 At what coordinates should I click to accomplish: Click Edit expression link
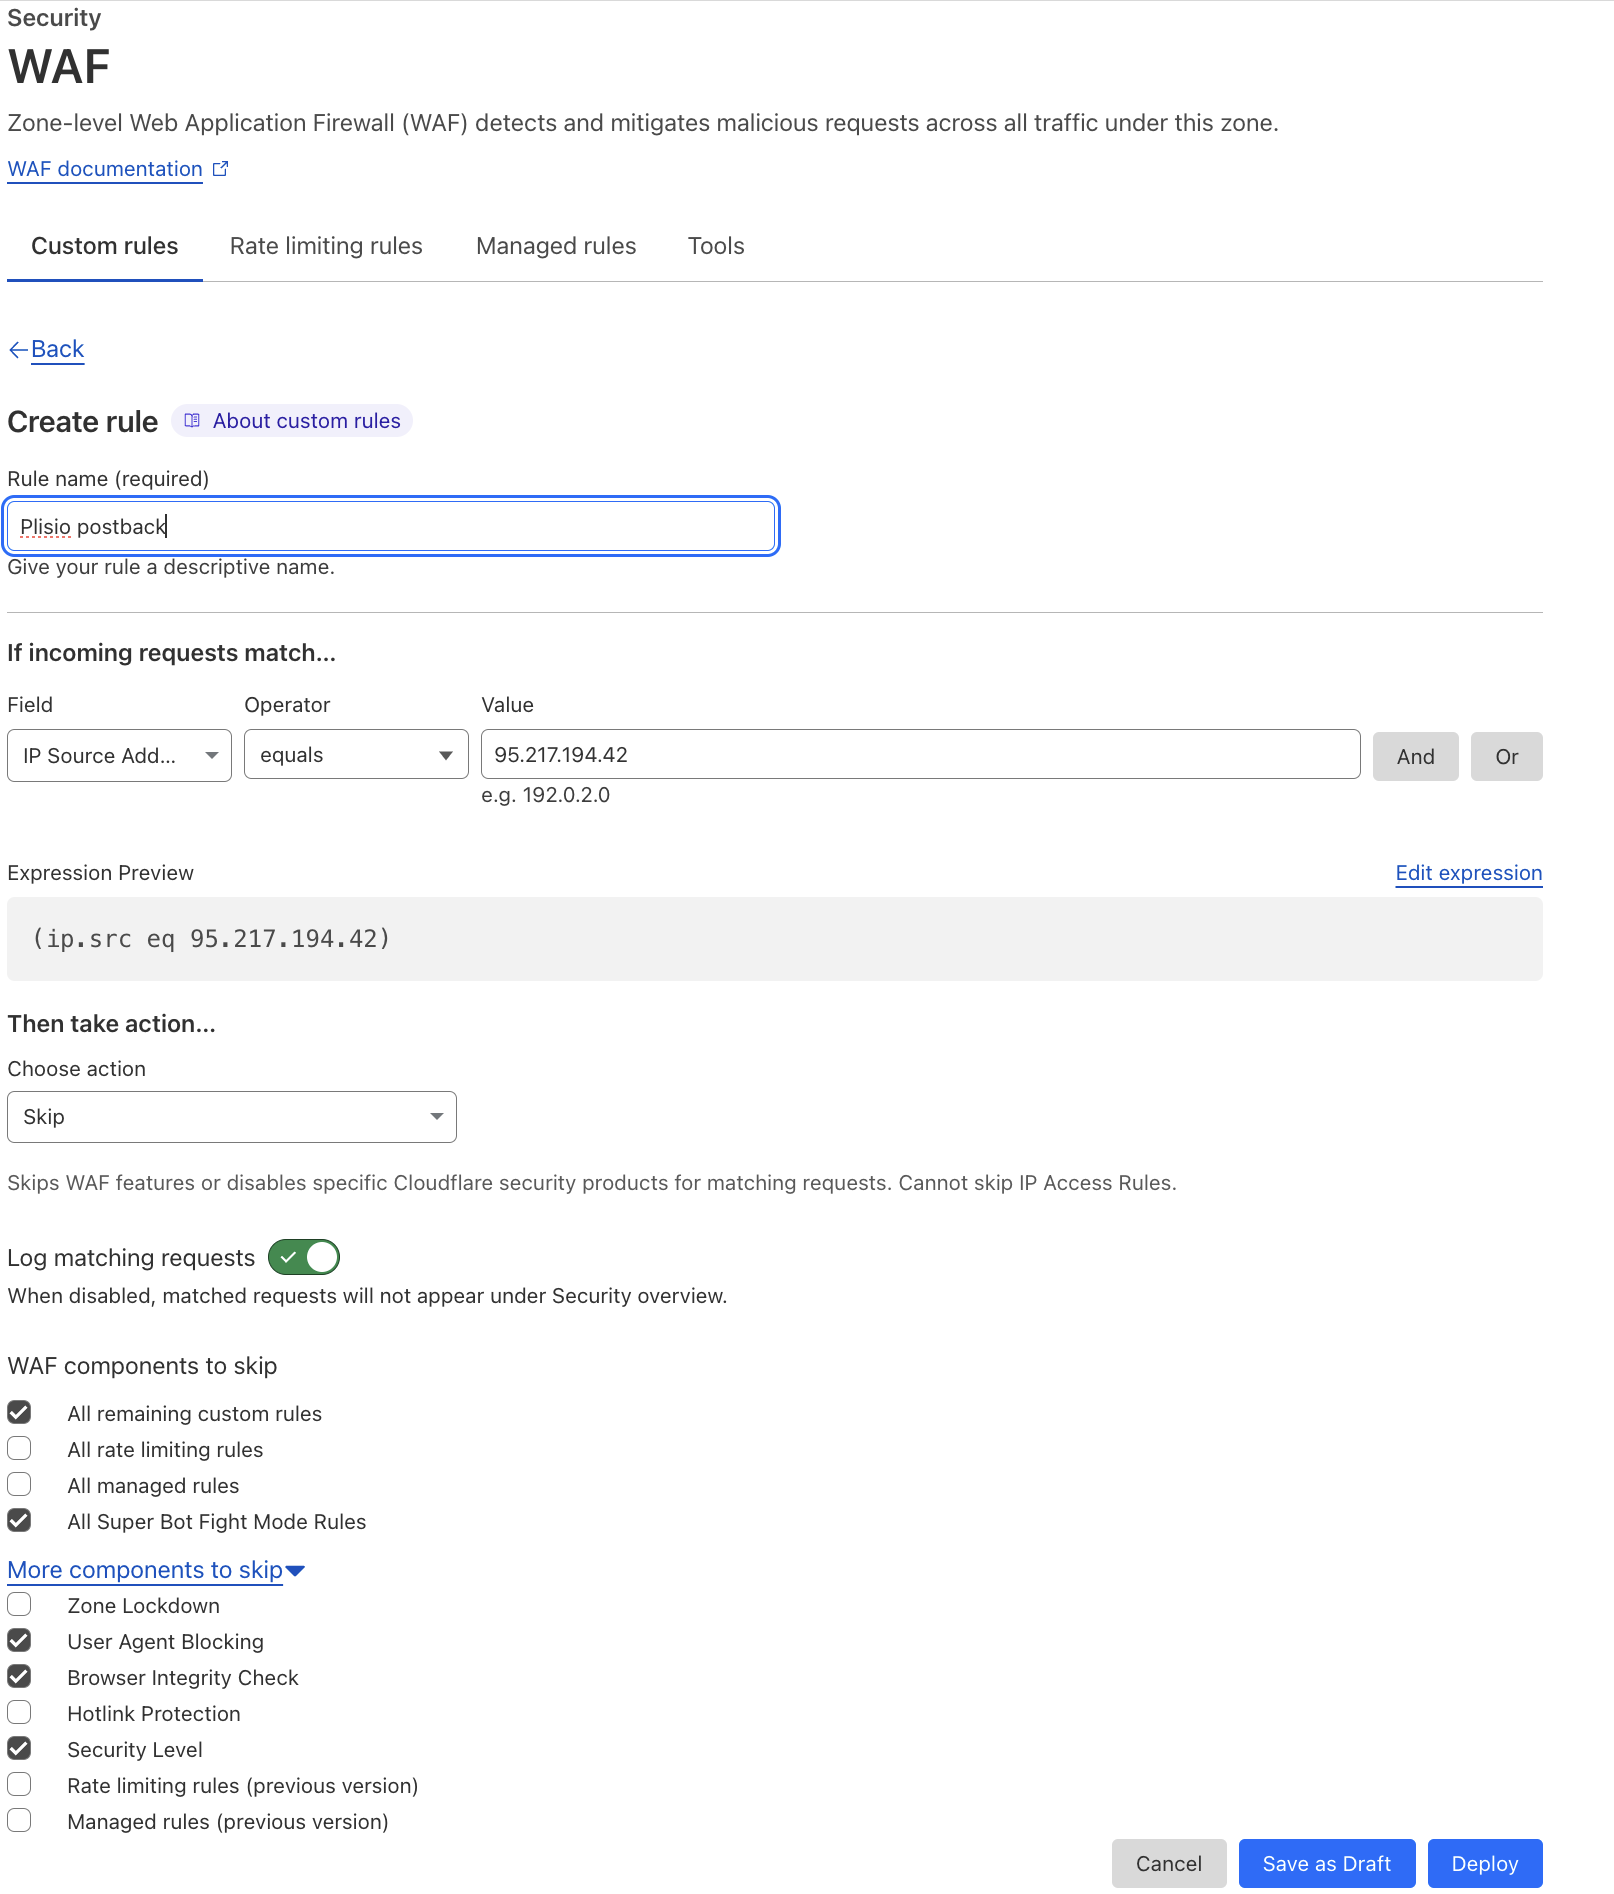pos(1469,873)
